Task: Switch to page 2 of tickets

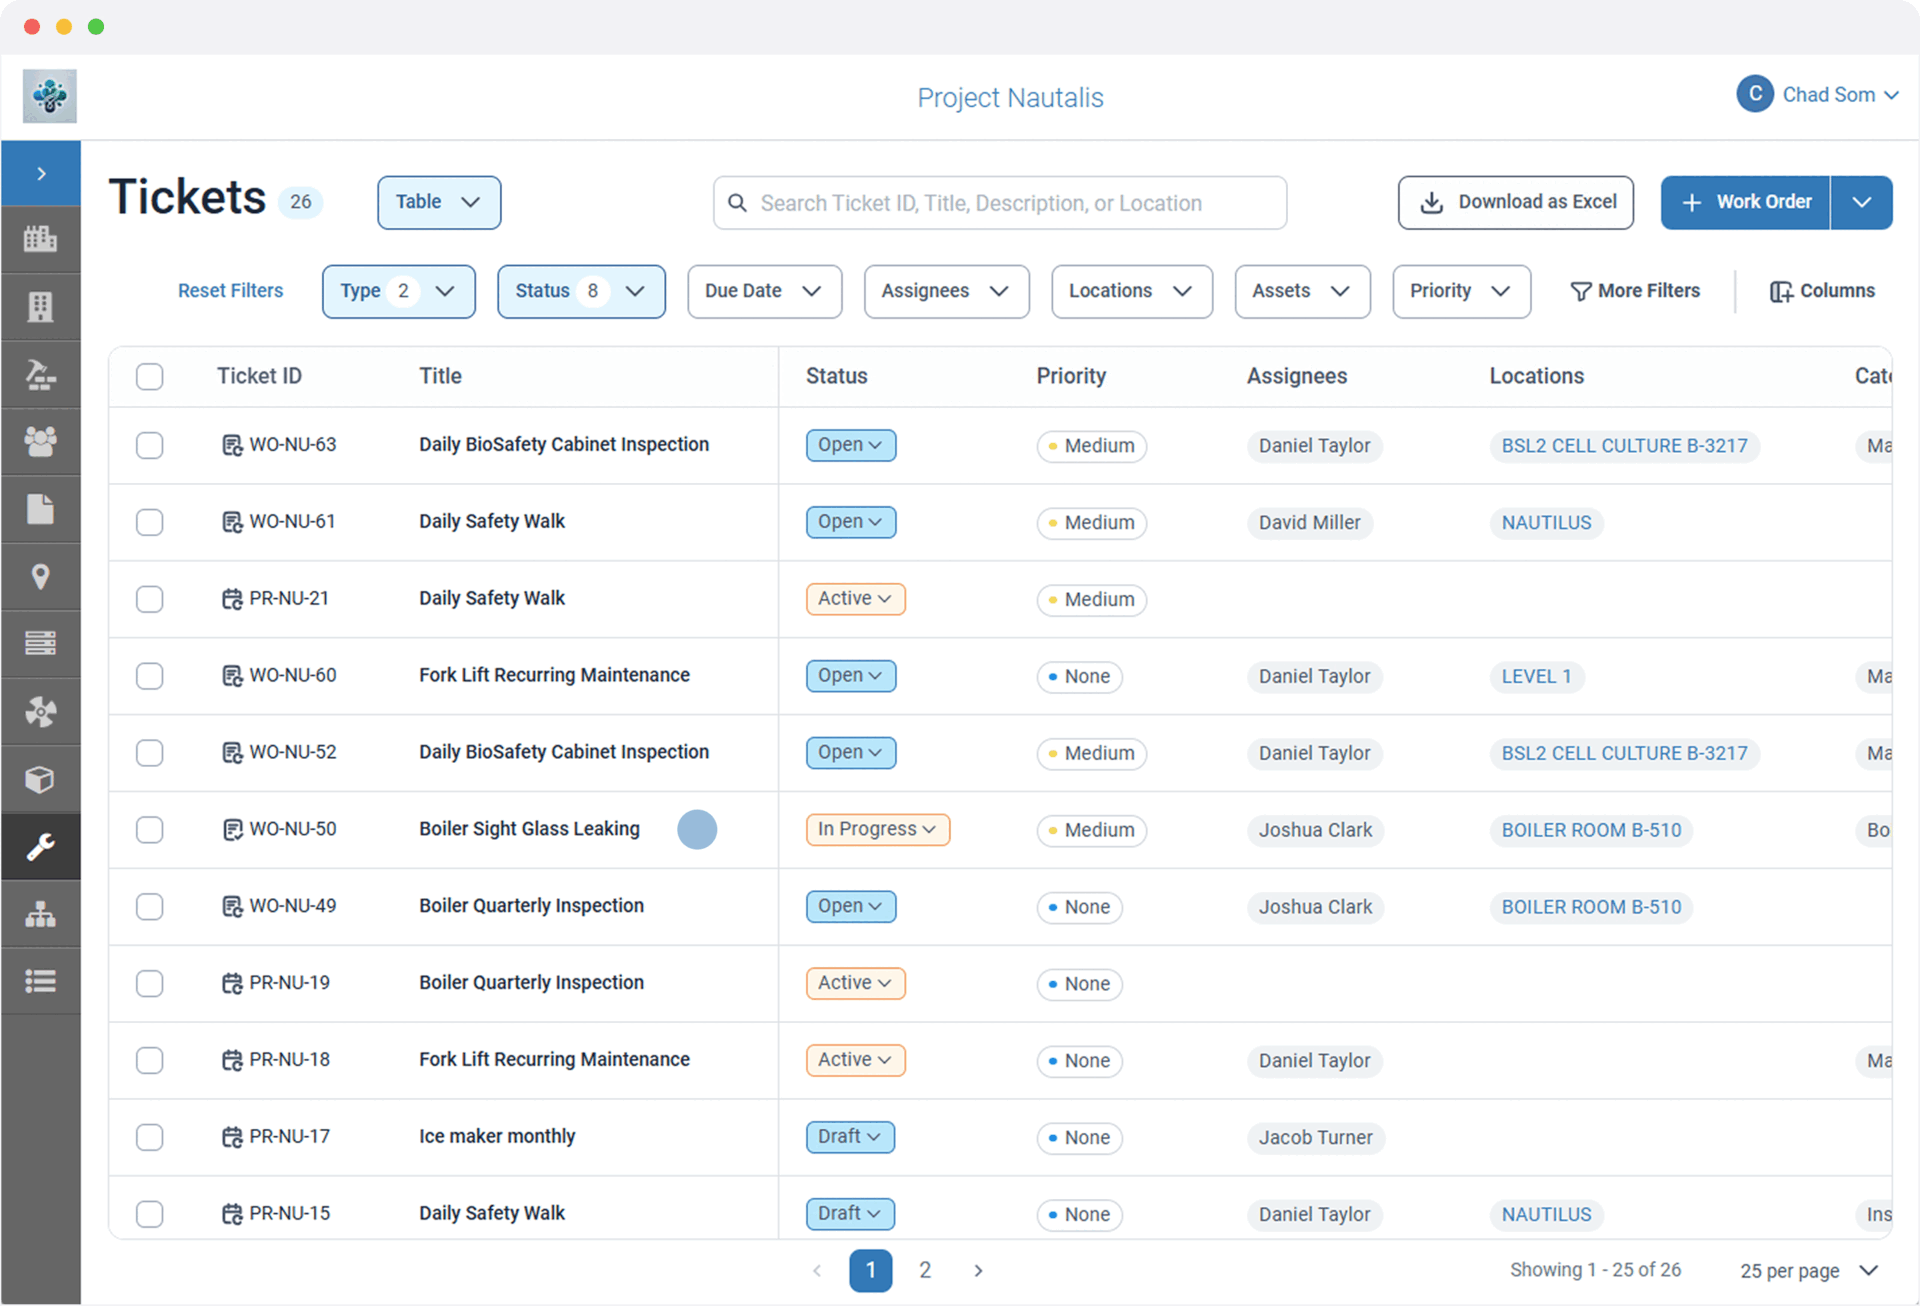Action: (x=925, y=1270)
